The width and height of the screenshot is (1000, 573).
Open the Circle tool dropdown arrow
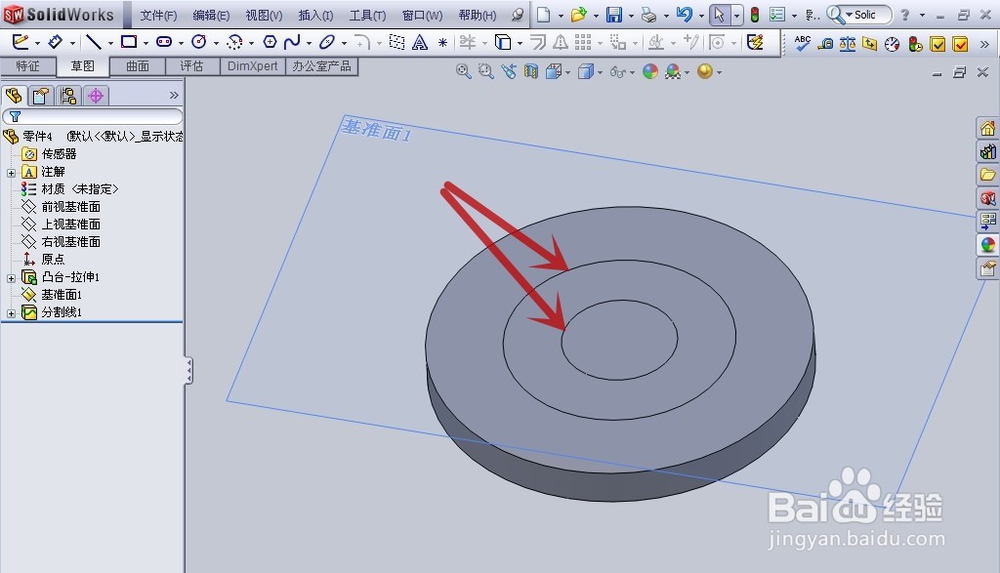(216, 43)
